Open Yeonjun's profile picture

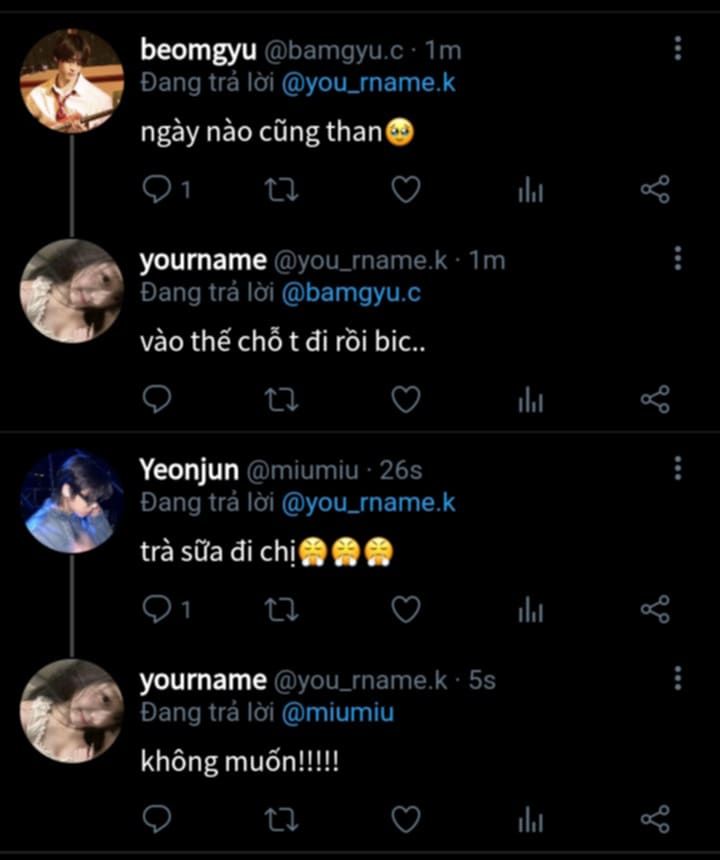pyautogui.click(x=72, y=499)
